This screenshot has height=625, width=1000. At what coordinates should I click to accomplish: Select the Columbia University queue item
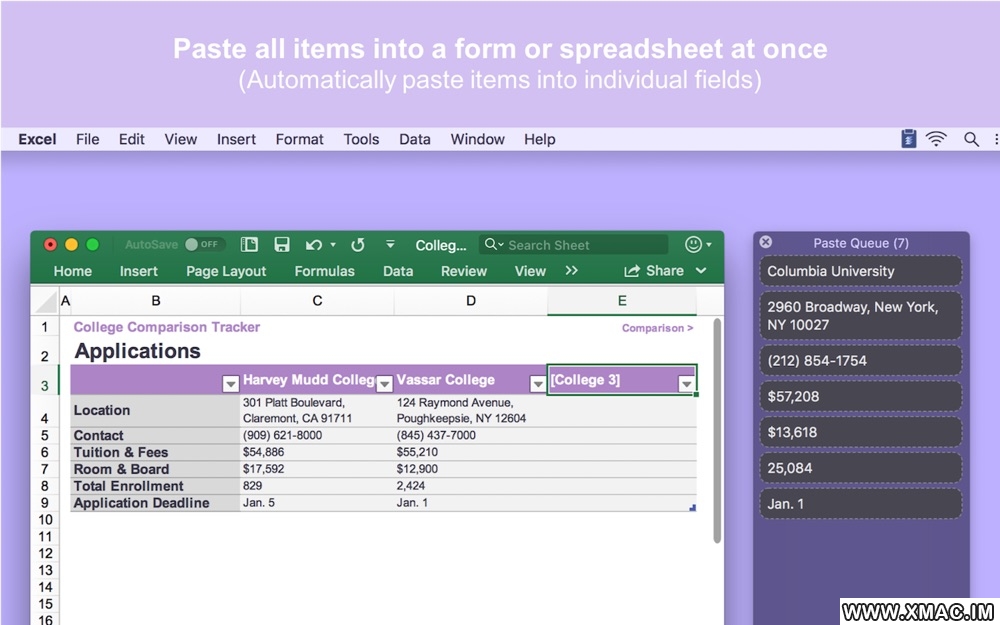click(860, 271)
